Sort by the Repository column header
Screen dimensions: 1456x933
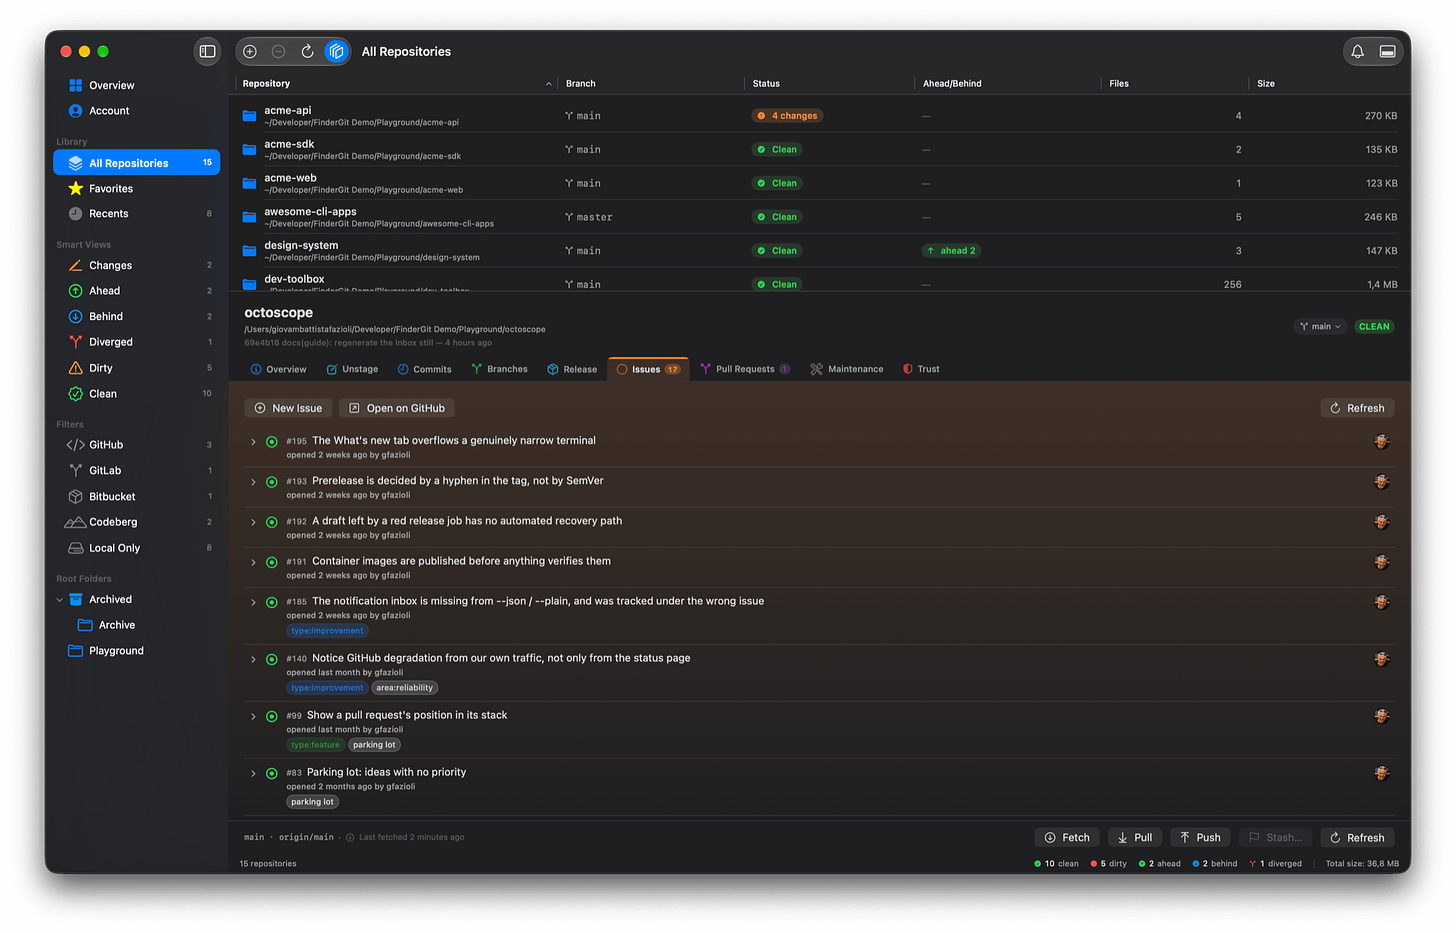tap(396, 83)
